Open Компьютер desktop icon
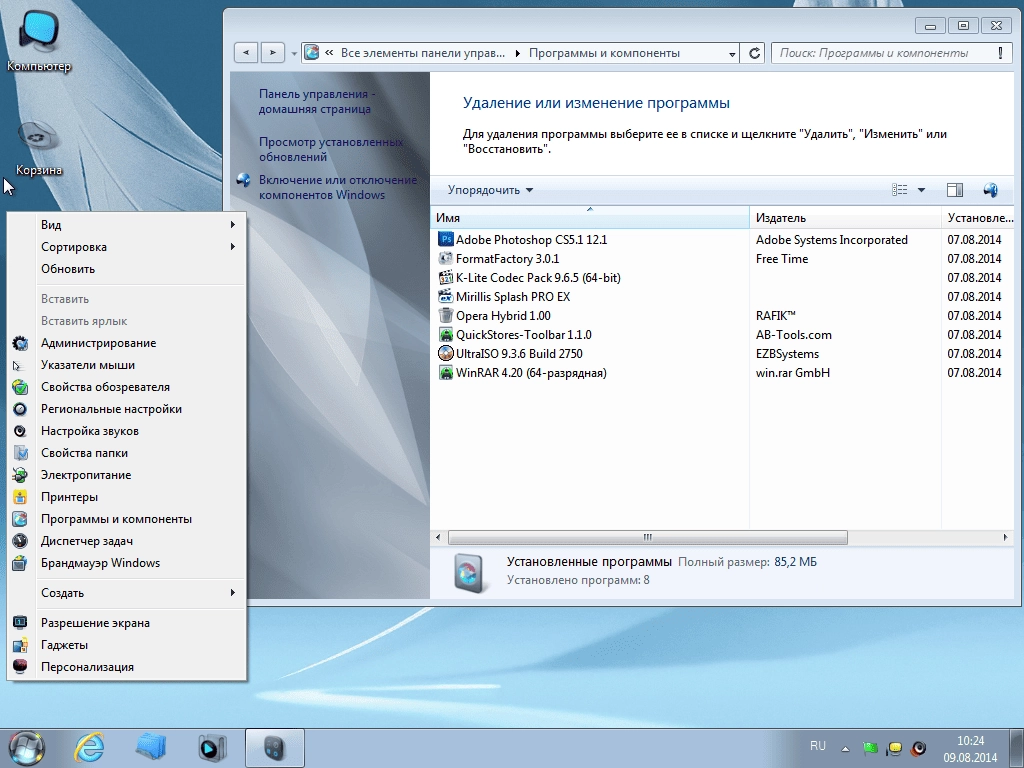The height and width of the screenshot is (768, 1024). [39, 40]
